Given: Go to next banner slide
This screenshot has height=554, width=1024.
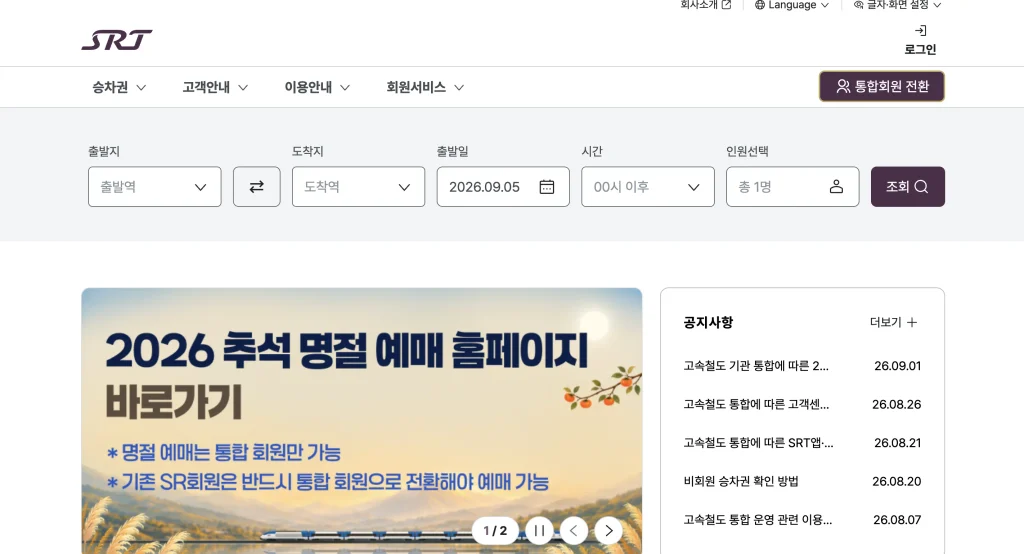Looking at the screenshot, I should pos(609,530).
